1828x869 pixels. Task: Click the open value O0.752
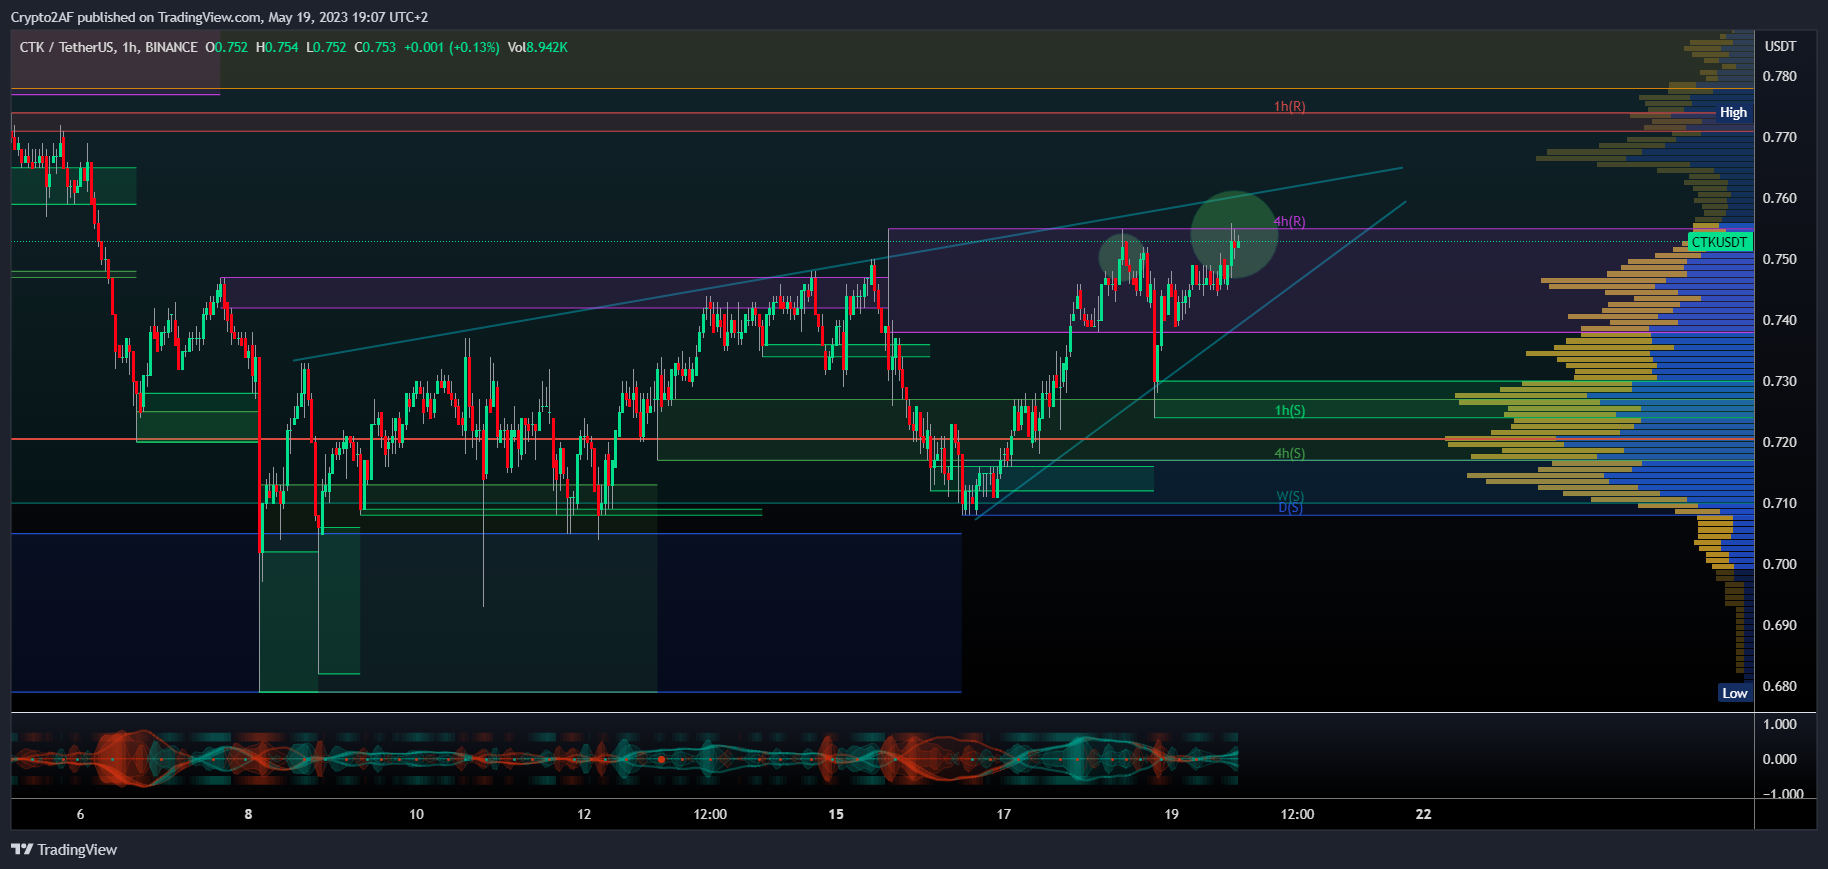click(226, 47)
